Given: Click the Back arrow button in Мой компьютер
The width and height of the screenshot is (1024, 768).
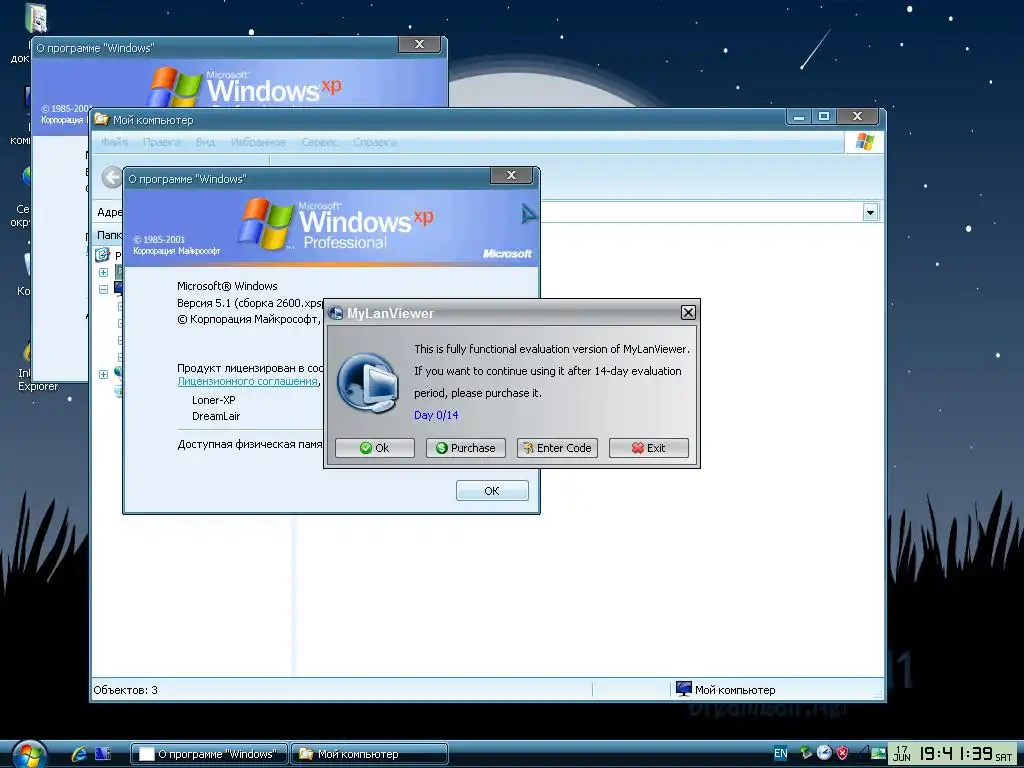Looking at the screenshot, I should [112, 177].
